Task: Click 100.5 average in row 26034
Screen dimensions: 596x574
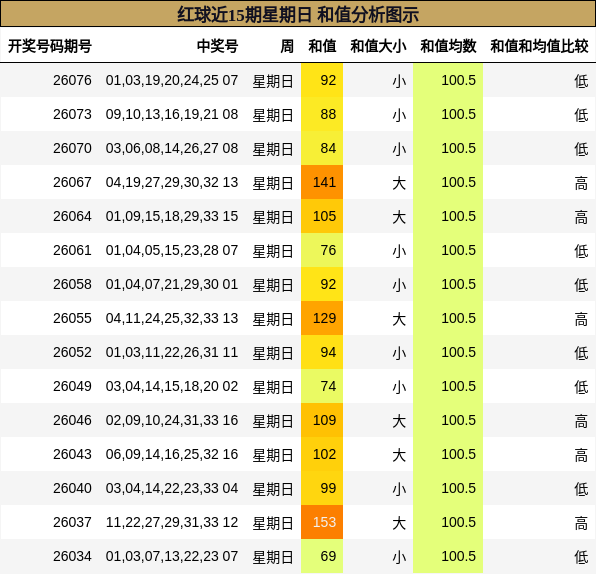Action: (x=458, y=556)
